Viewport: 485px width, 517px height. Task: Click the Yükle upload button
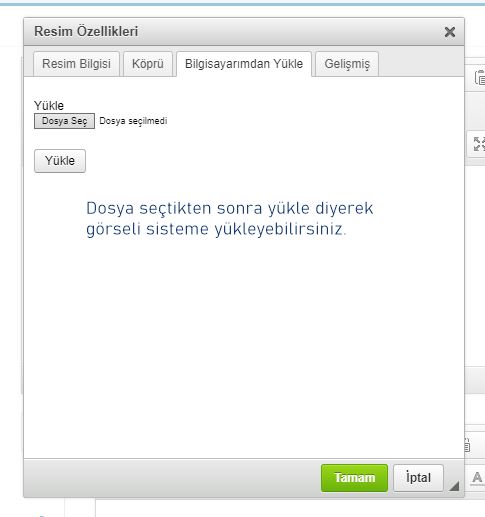pos(60,161)
